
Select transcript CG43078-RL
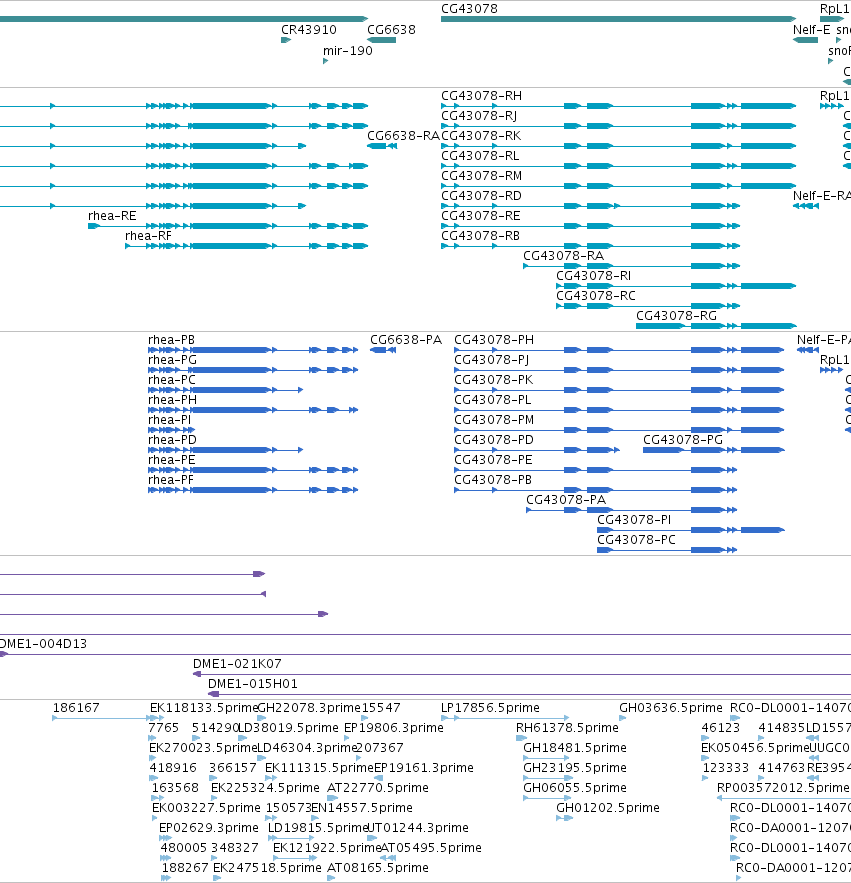click(x=480, y=155)
